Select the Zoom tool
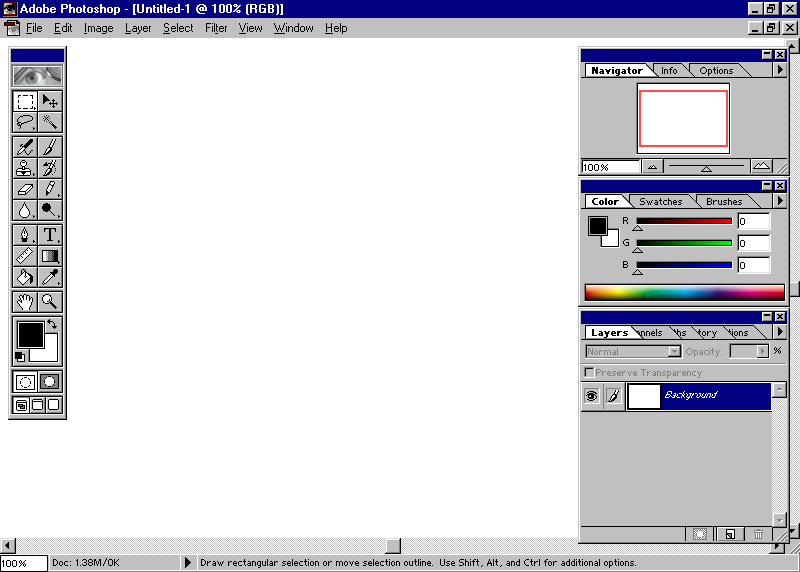800x572 pixels. pyautogui.click(x=50, y=302)
